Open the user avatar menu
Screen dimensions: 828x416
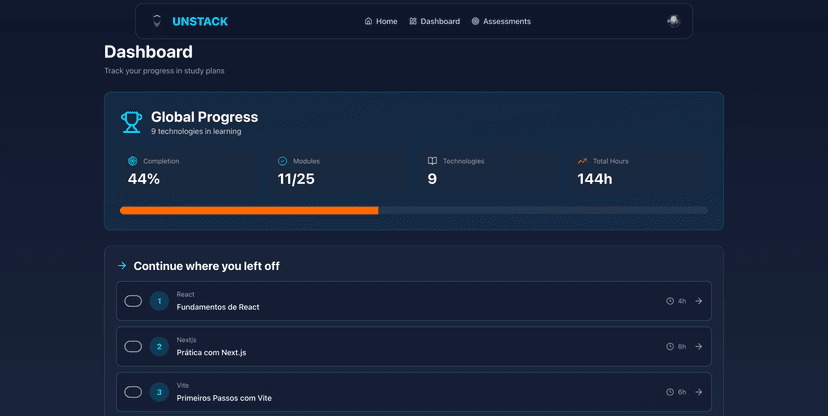click(673, 21)
